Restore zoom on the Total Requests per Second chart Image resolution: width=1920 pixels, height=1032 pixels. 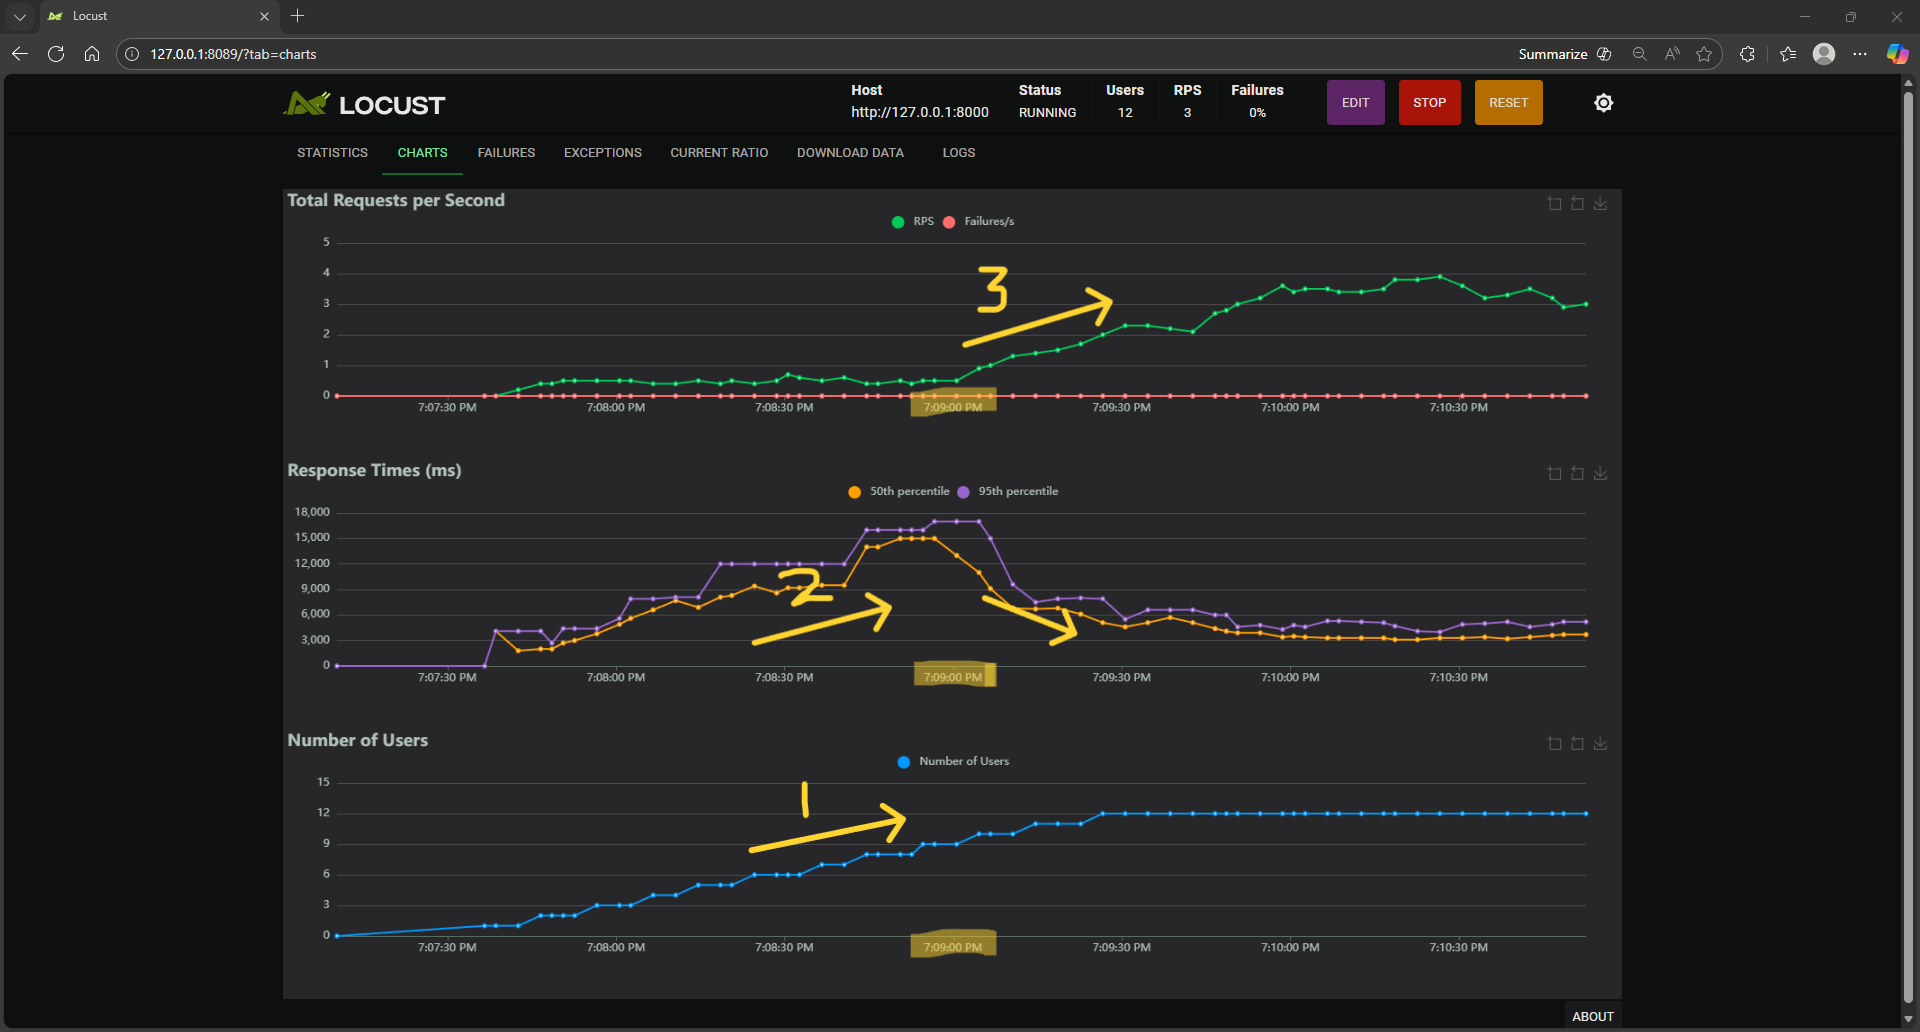[x=1577, y=203]
